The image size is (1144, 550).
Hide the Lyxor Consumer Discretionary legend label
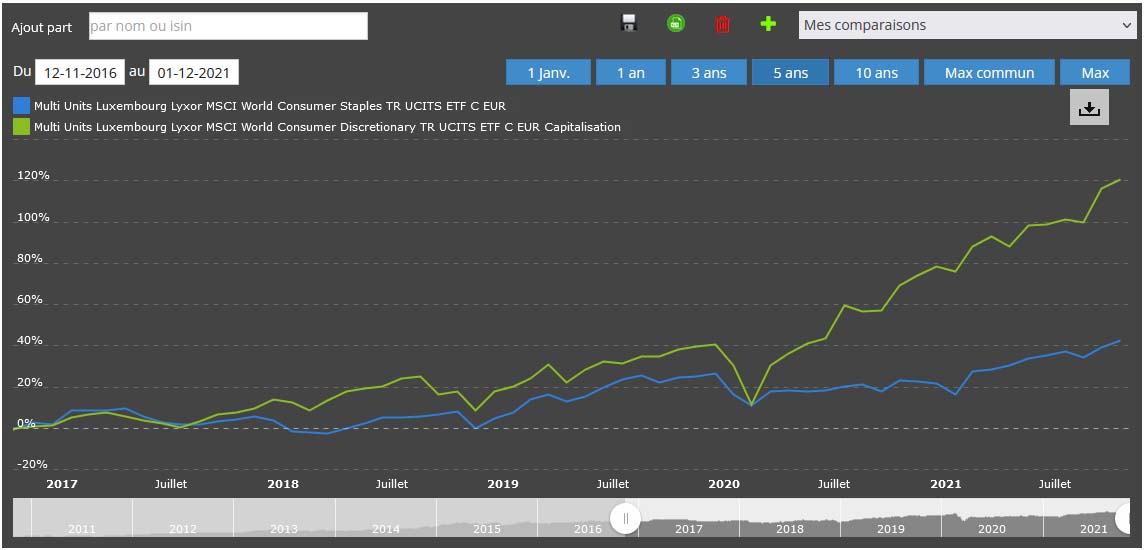[327, 127]
